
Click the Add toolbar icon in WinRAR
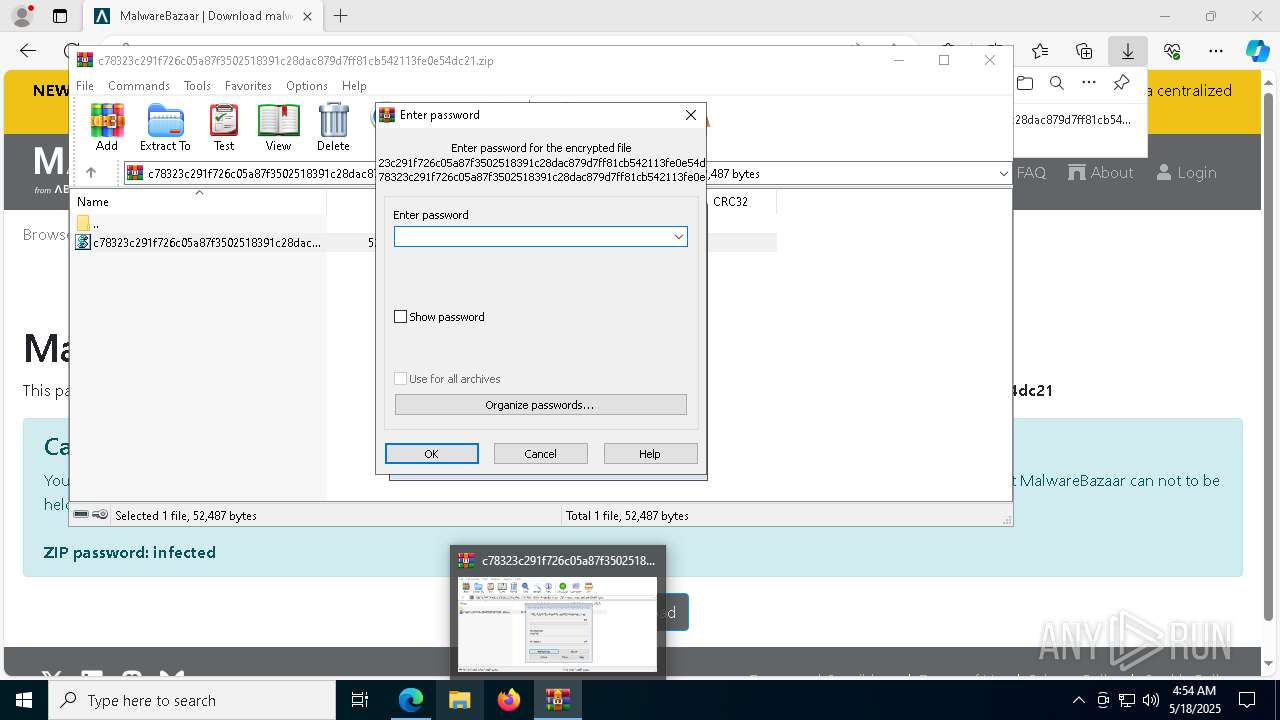107,127
